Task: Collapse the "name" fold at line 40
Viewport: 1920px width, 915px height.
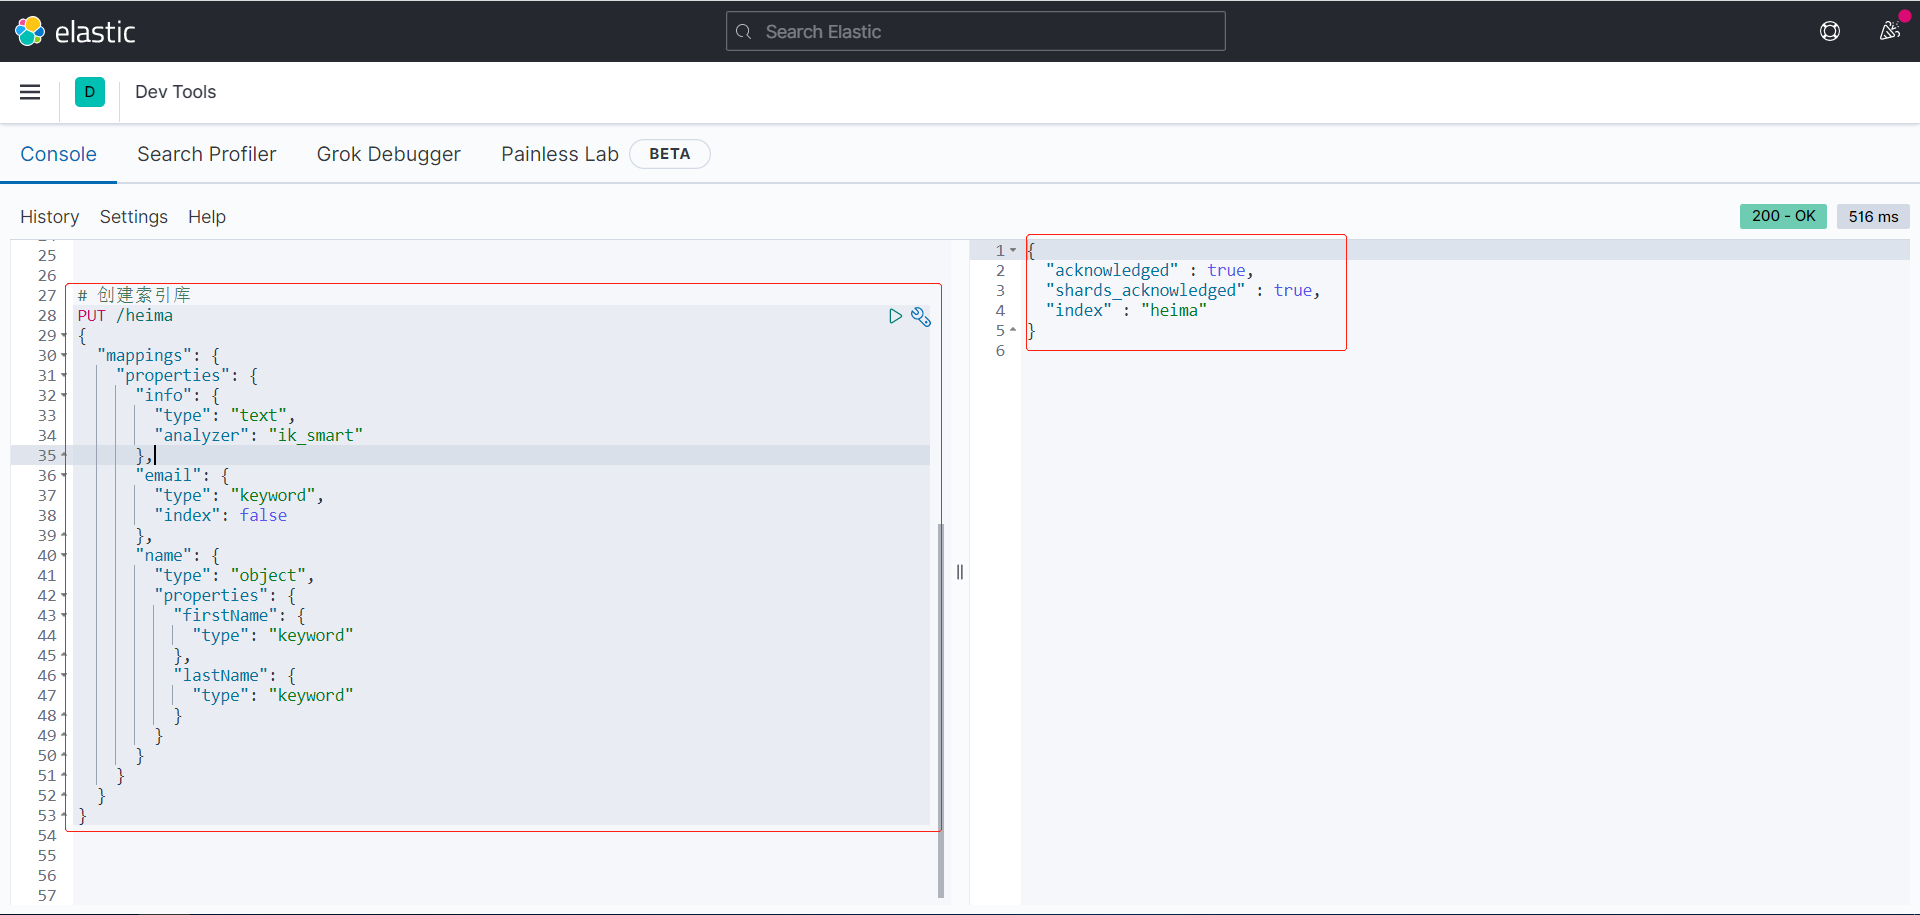Action: coord(64,556)
